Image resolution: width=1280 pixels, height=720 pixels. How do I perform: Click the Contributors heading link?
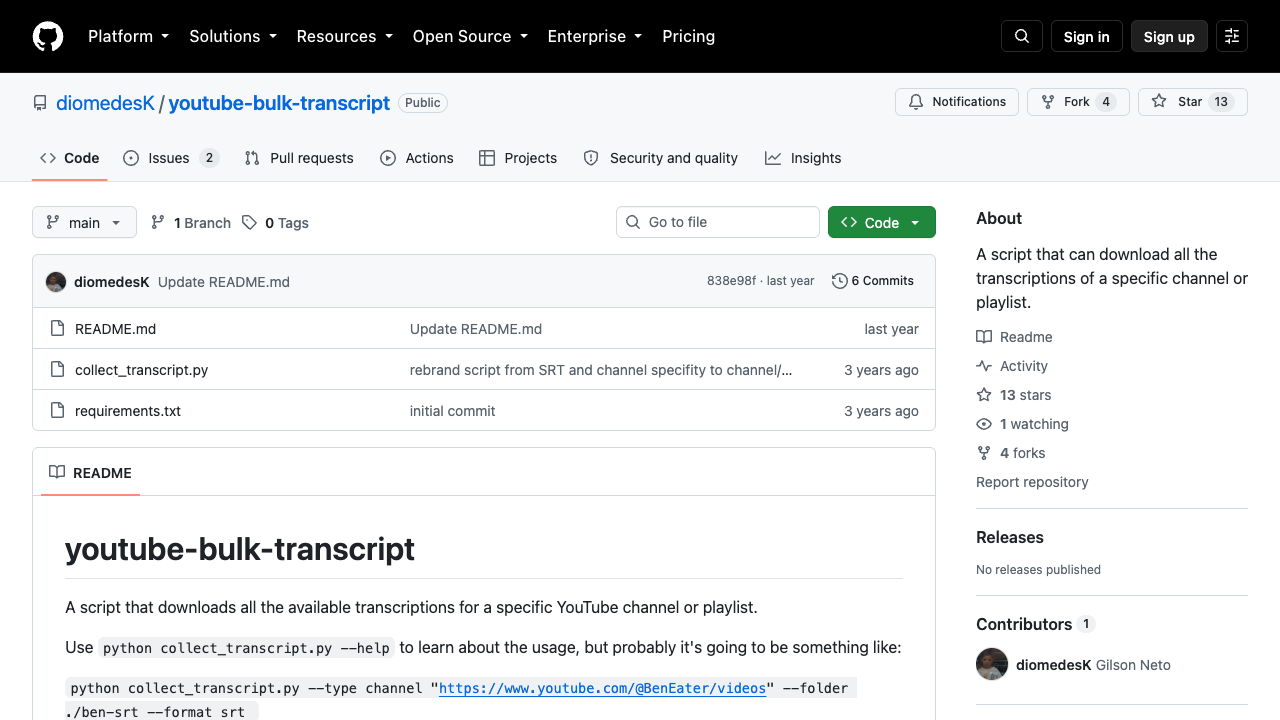coord(1024,624)
